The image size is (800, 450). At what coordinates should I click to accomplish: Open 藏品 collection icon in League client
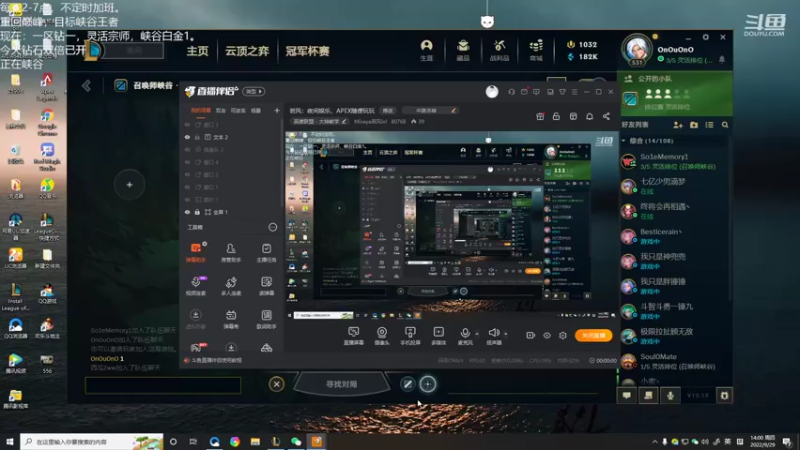coord(463,50)
